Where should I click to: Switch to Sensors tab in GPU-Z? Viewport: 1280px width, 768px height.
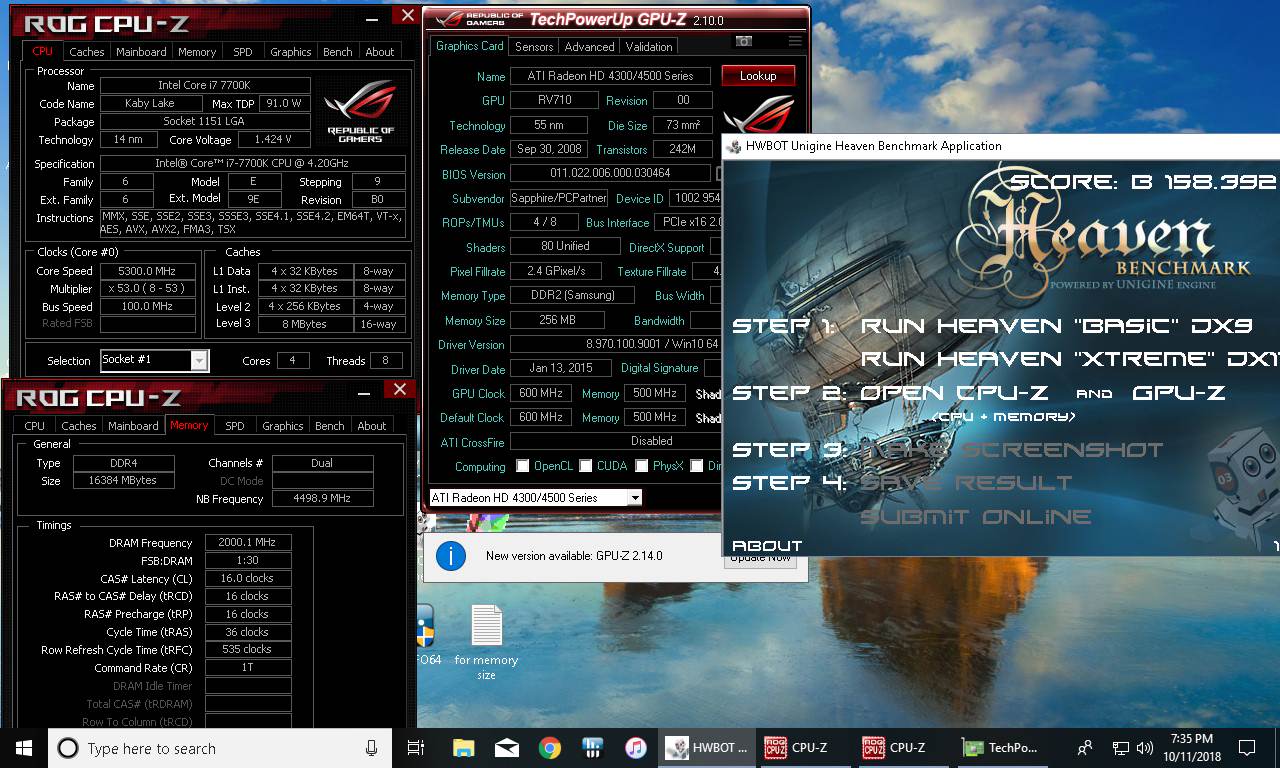pos(534,46)
